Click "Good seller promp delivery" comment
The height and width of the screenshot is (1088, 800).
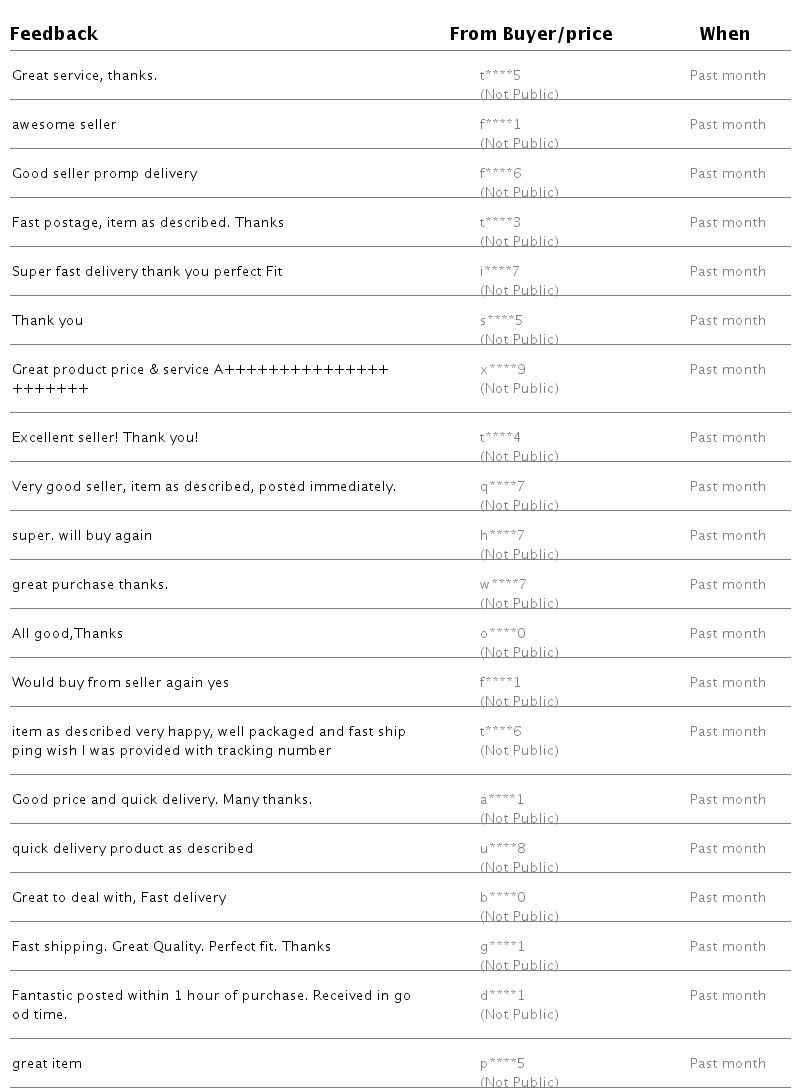[104, 173]
